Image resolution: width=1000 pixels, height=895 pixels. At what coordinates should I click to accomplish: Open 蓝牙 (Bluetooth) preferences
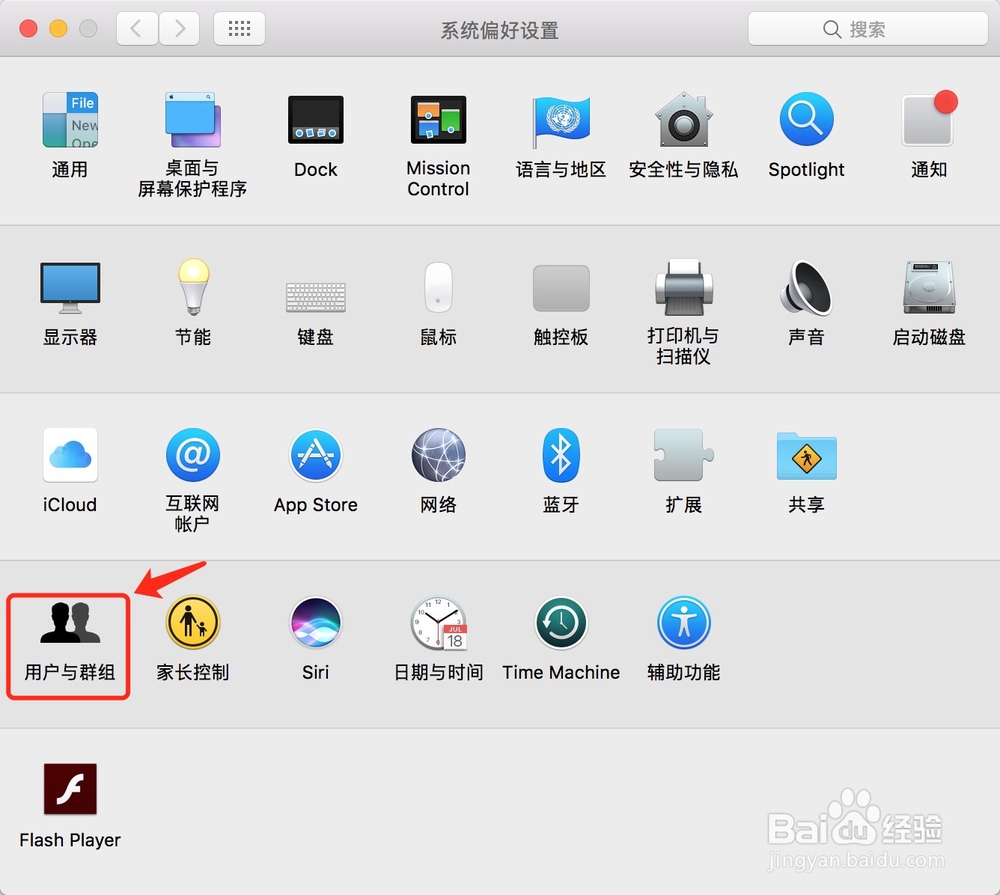pyautogui.click(x=561, y=455)
